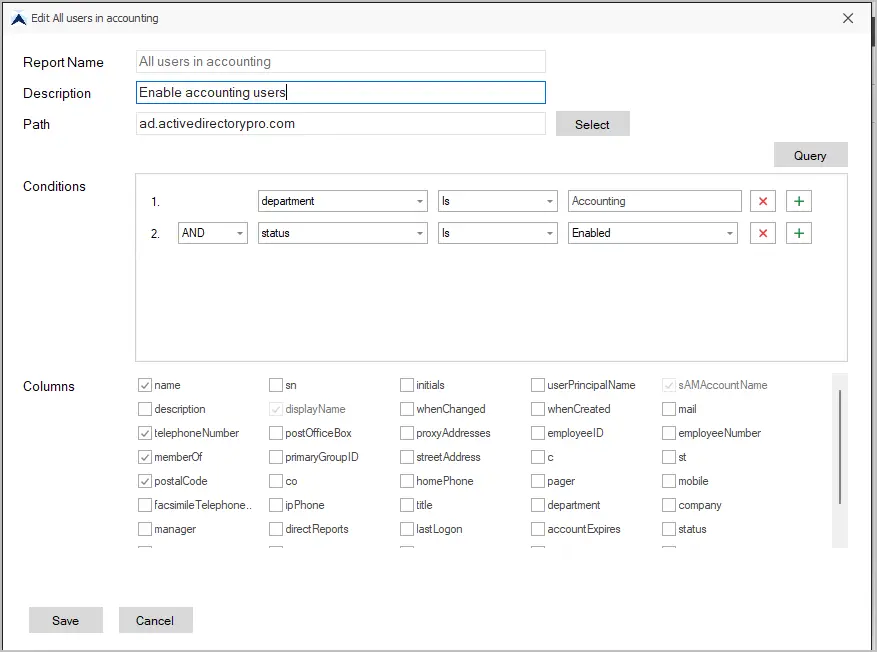This screenshot has height=652, width=877.
Task: Check the mail column checkbox
Action: pyautogui.click(x=668, y=409)
